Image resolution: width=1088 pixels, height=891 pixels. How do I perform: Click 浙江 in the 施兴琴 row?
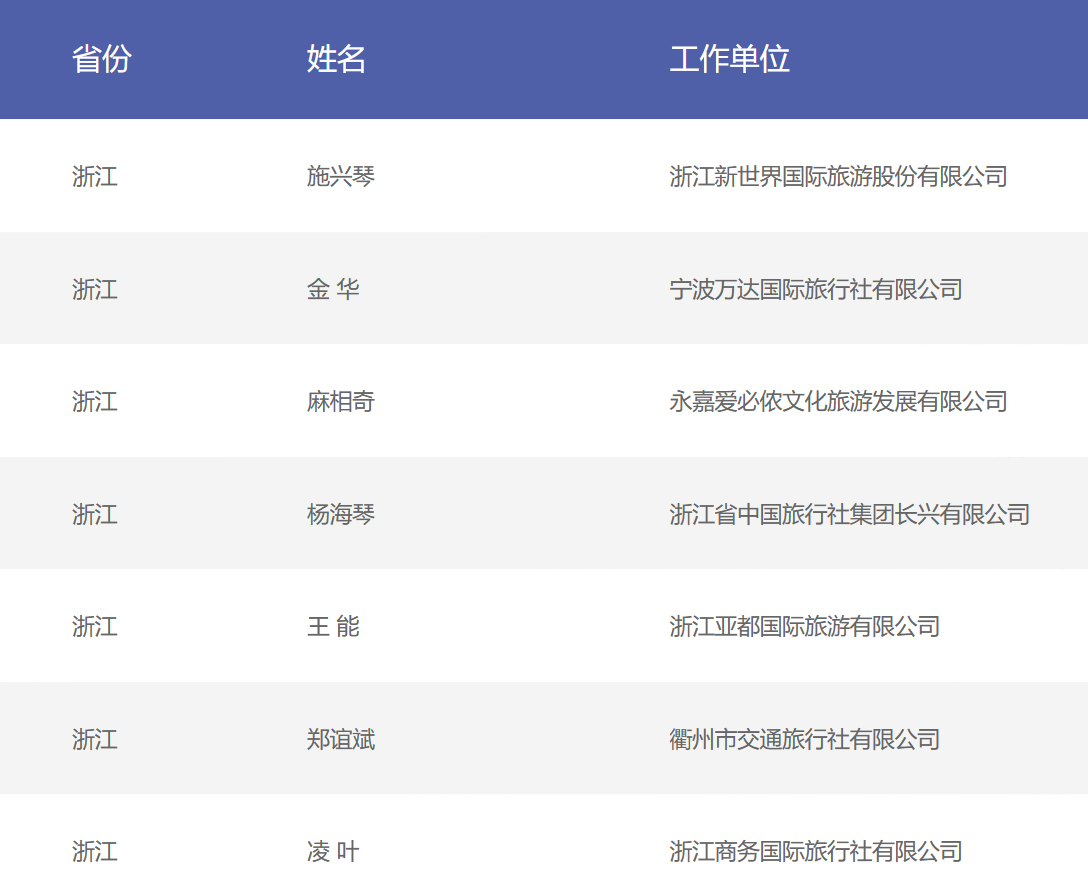(x=95, y=176)
